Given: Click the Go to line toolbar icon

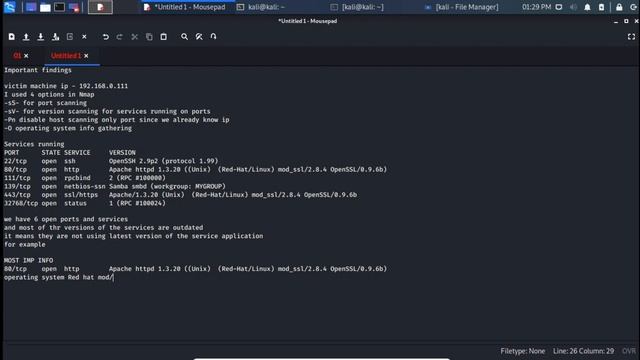Looking at the screenshot, I should [x=213, y=37].
